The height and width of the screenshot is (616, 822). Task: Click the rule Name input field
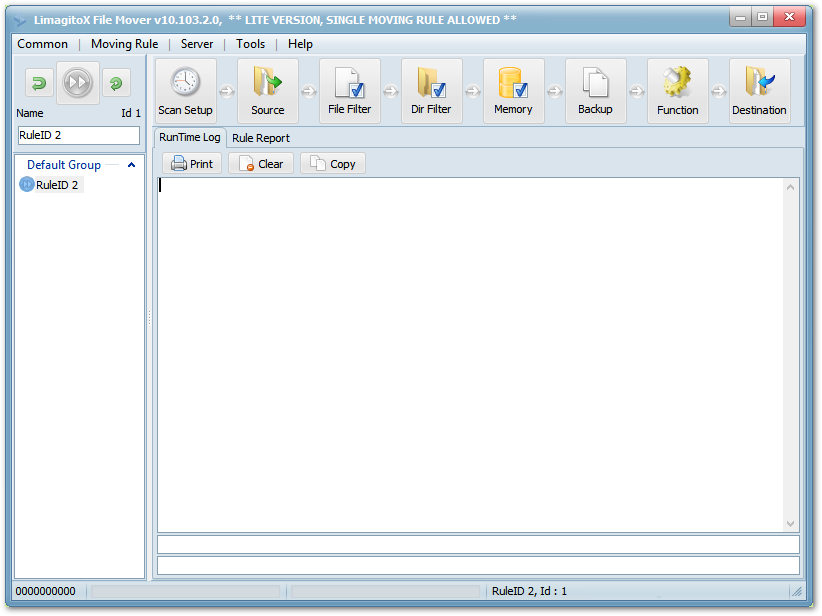pos(79,135)
